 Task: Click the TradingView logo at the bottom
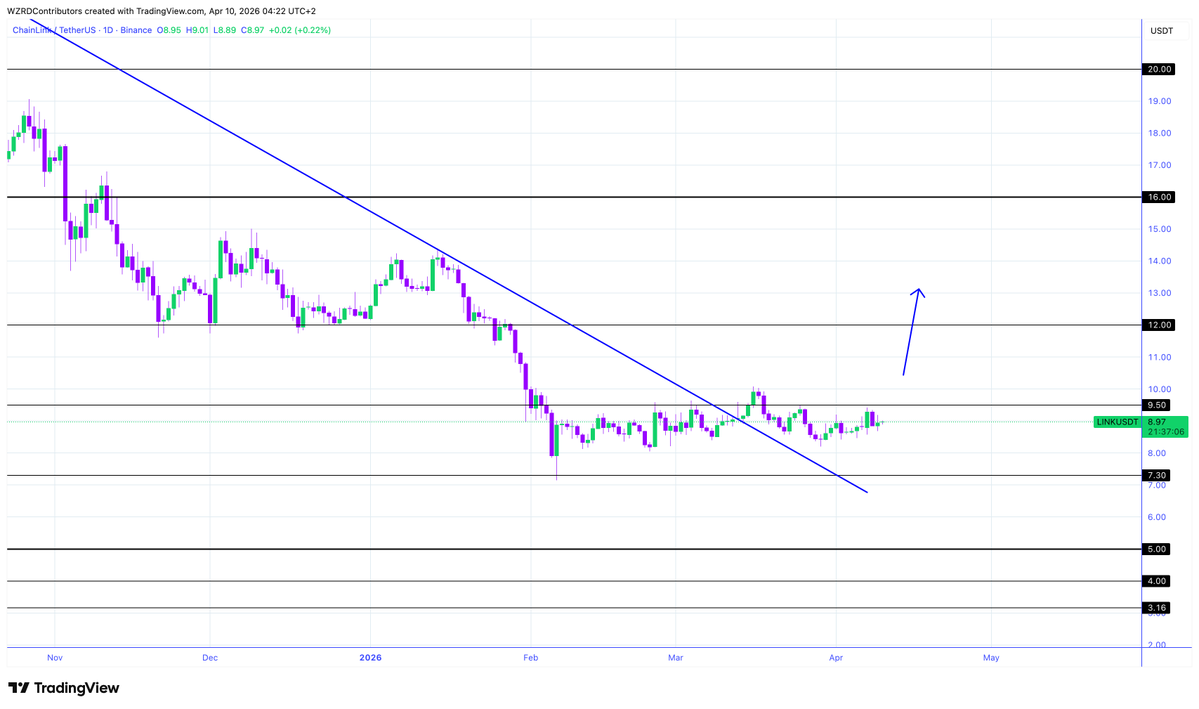click(x=63, y=688)
